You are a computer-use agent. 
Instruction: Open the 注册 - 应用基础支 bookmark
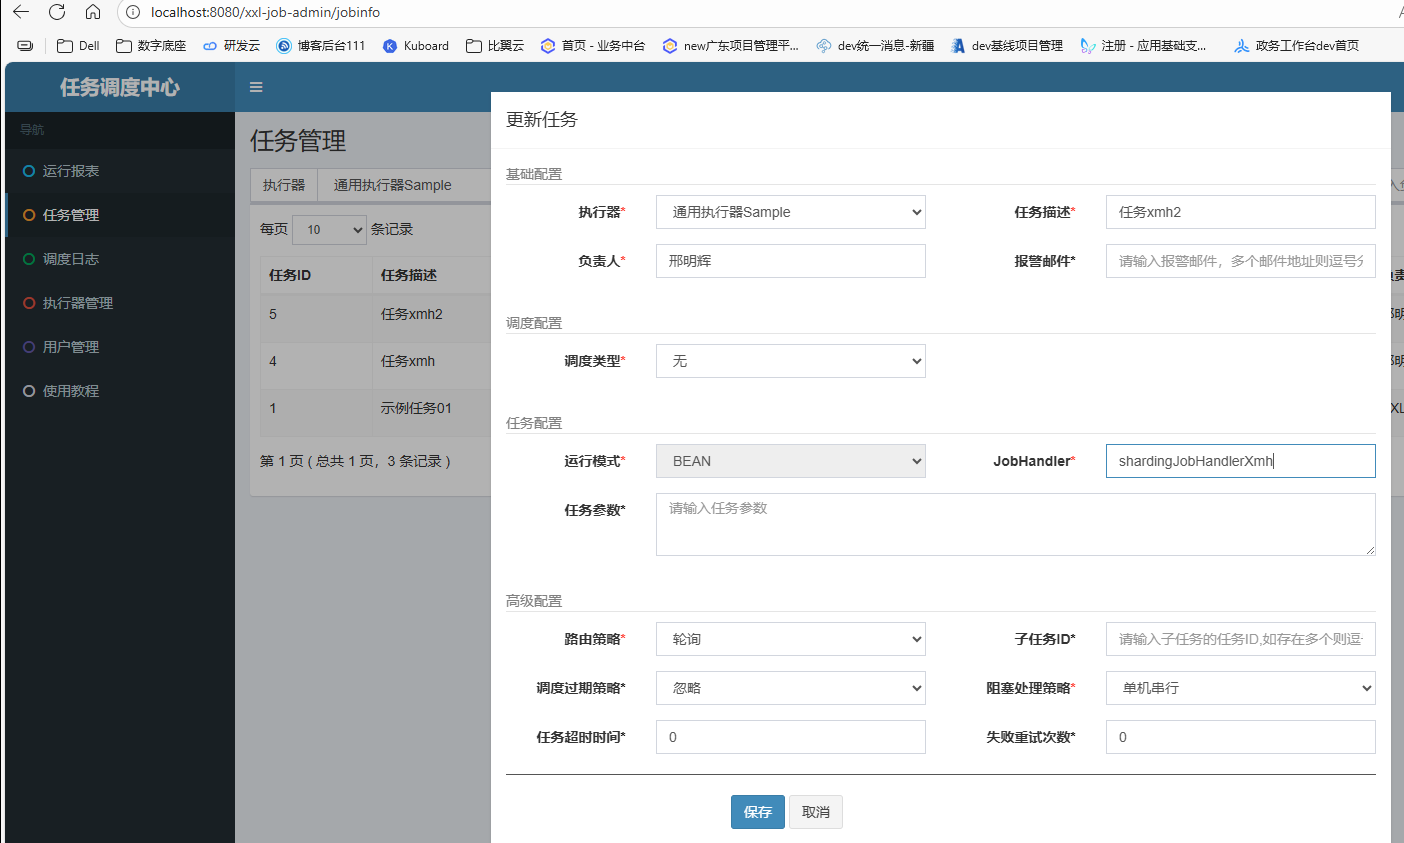[x=1144, y=45]
